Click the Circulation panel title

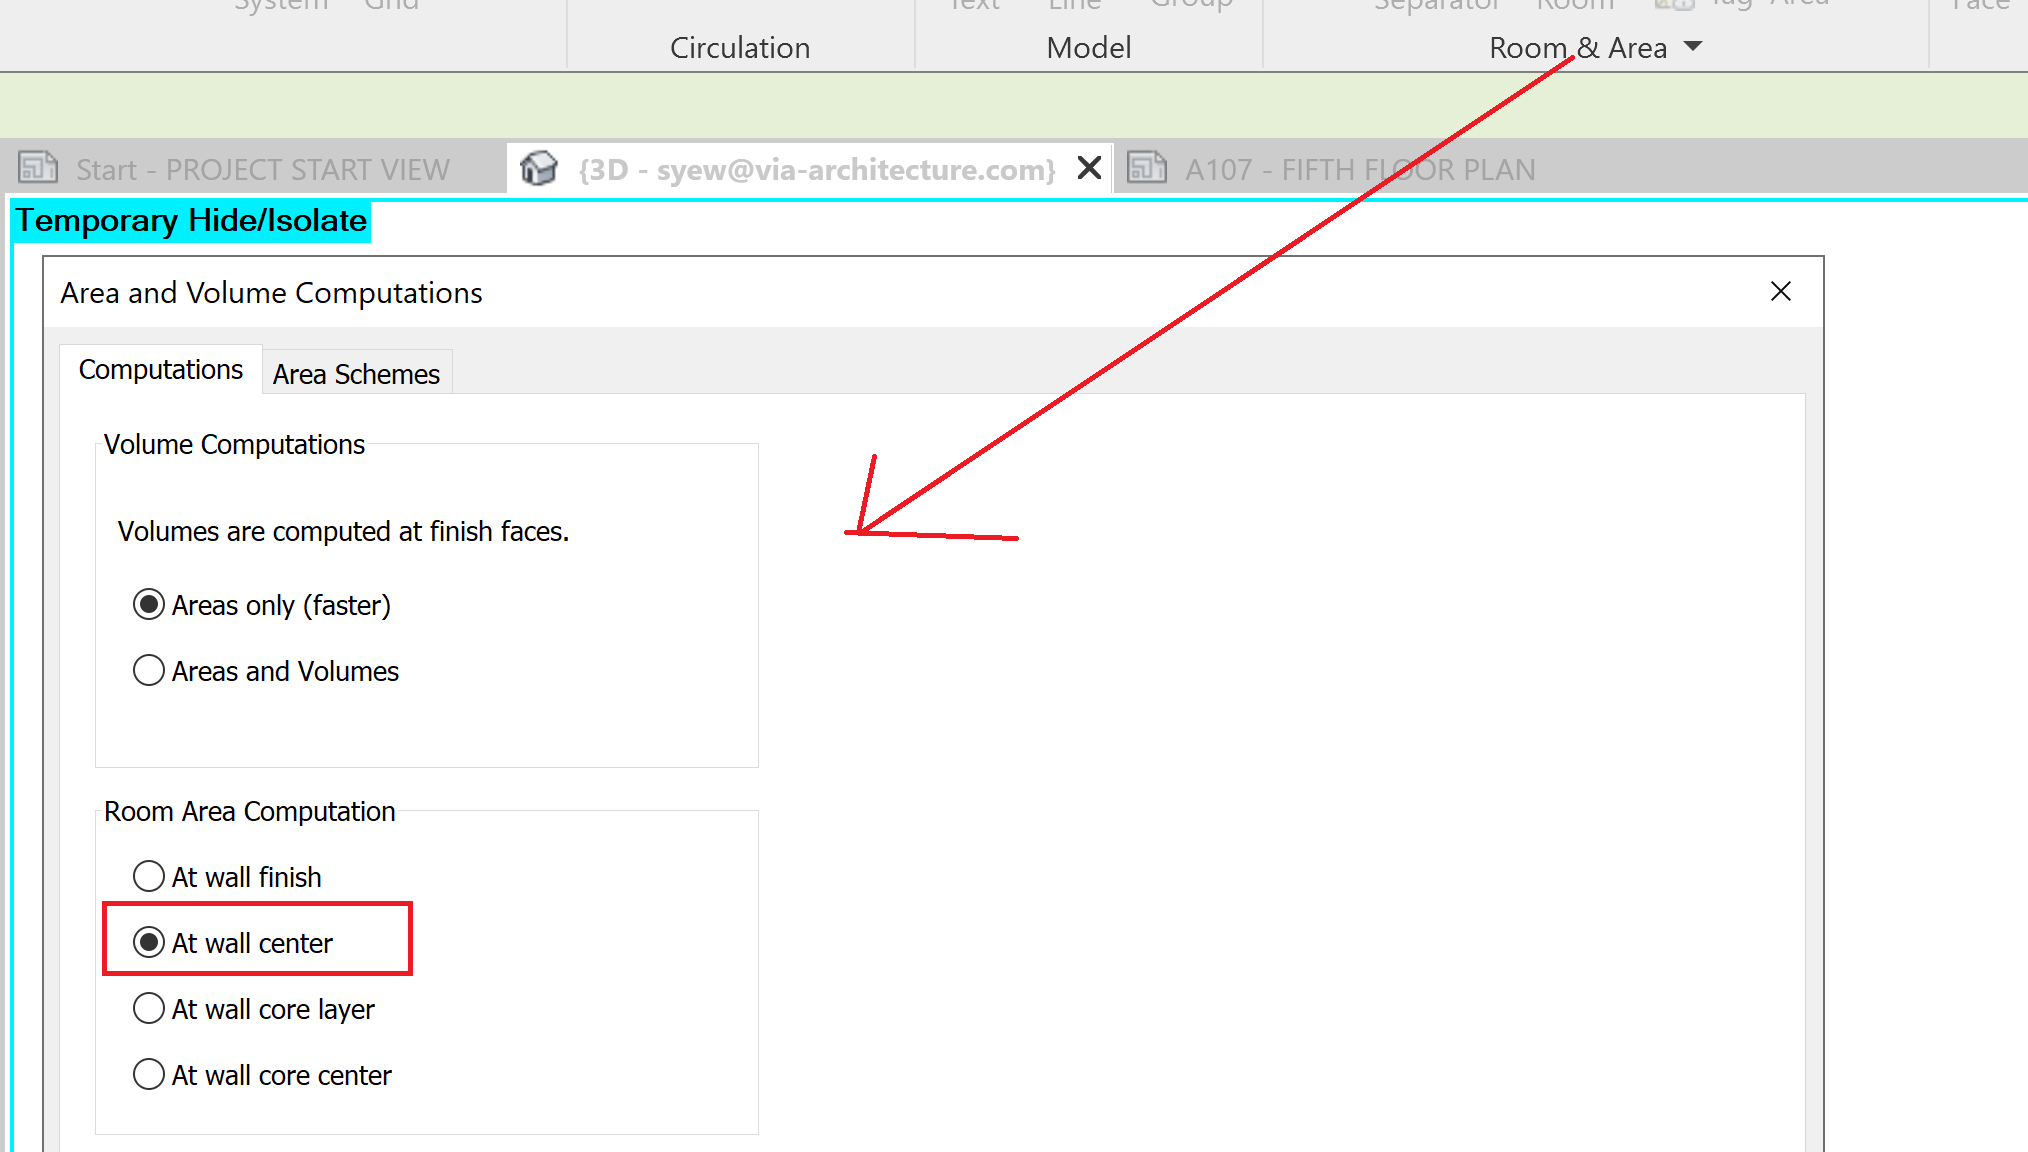point(740,48)
